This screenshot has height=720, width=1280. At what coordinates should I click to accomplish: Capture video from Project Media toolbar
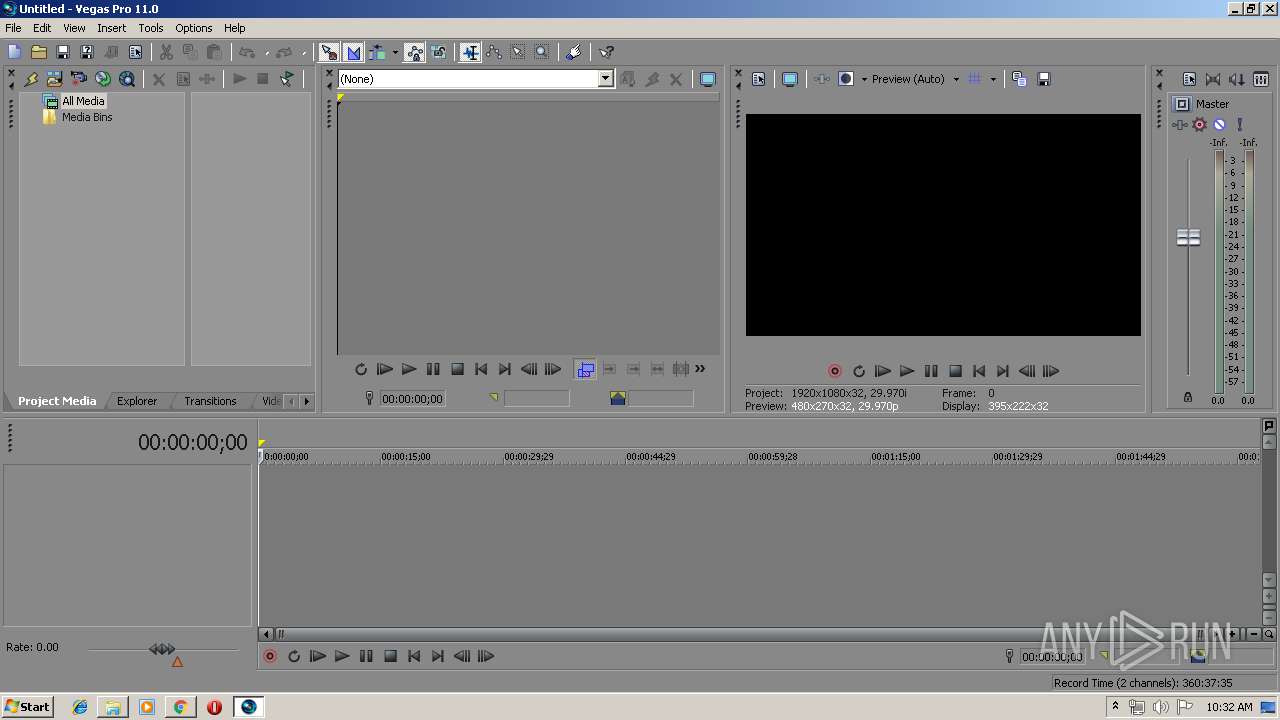(x=78, y=79)
